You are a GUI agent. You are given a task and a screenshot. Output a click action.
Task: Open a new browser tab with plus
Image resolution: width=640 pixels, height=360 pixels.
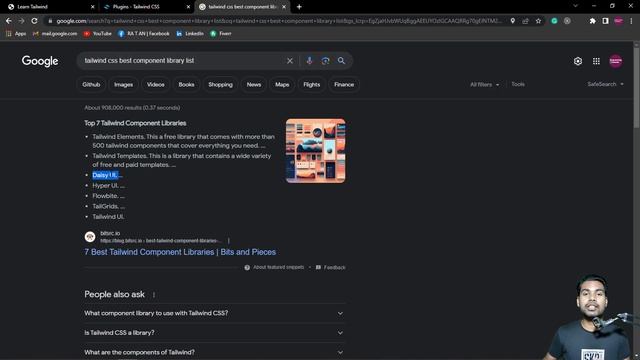[x=299, y=7]
